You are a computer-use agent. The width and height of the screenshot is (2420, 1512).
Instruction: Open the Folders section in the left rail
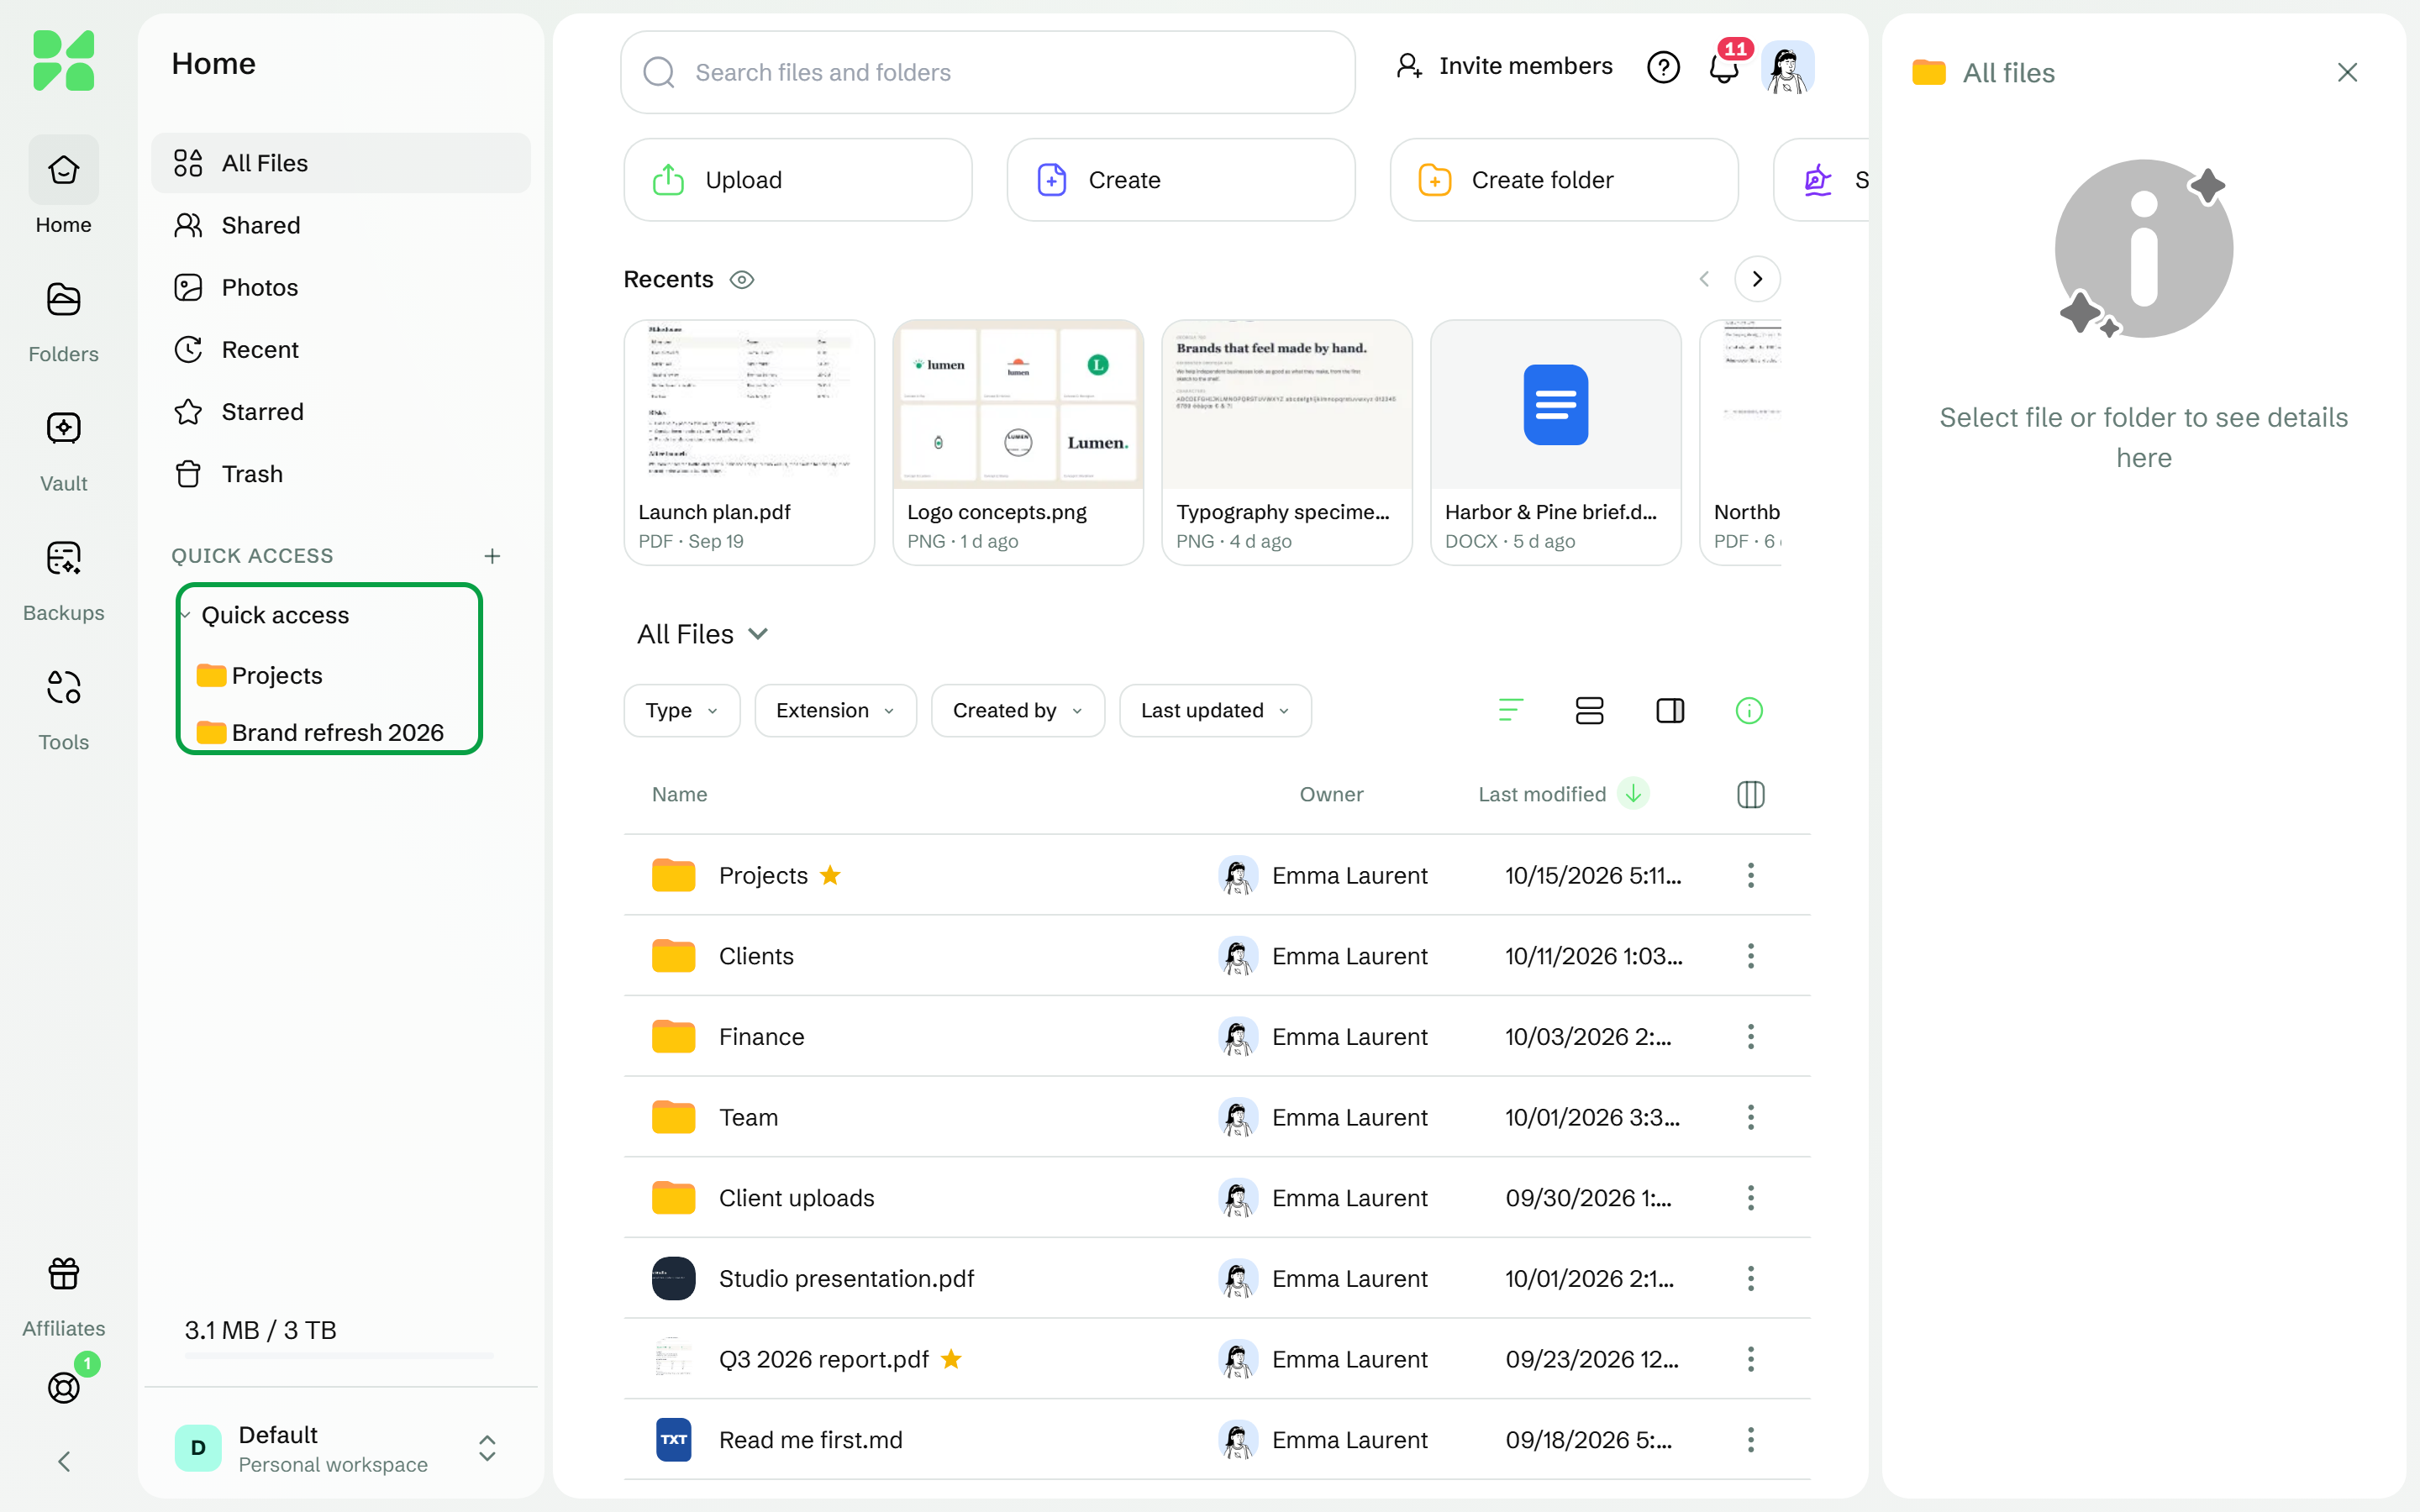63,322
